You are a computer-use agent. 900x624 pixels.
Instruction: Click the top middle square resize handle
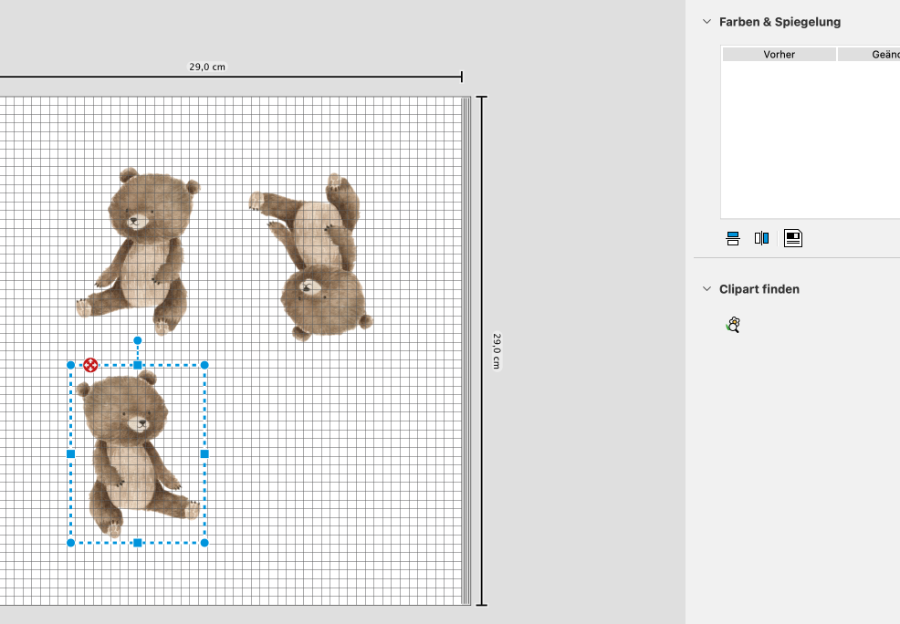tap(138, 365)
